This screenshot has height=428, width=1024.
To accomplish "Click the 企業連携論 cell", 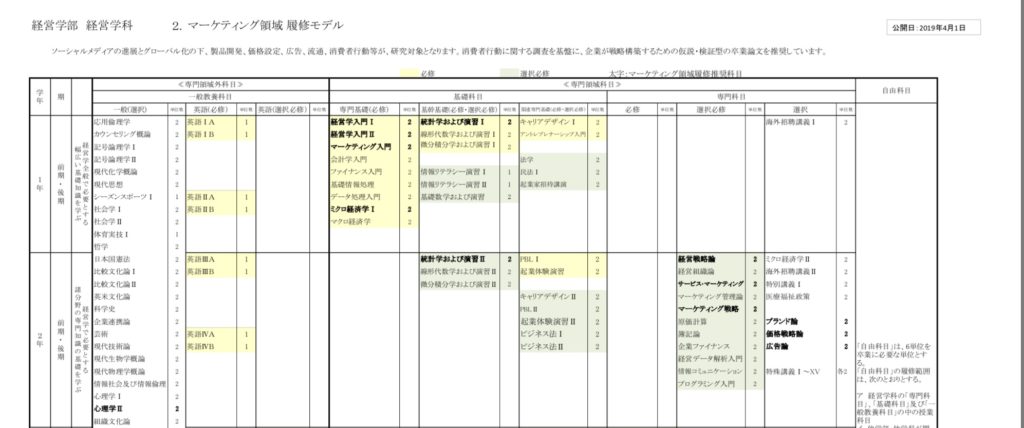I will [112, 321].
